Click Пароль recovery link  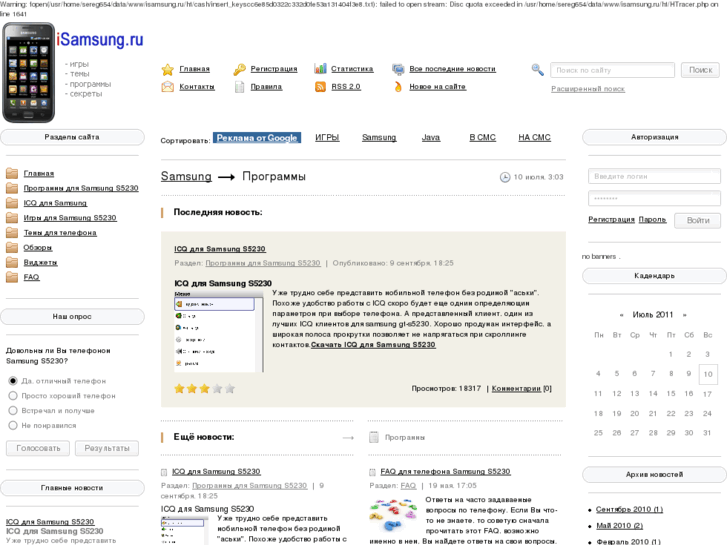pos(652,220)
